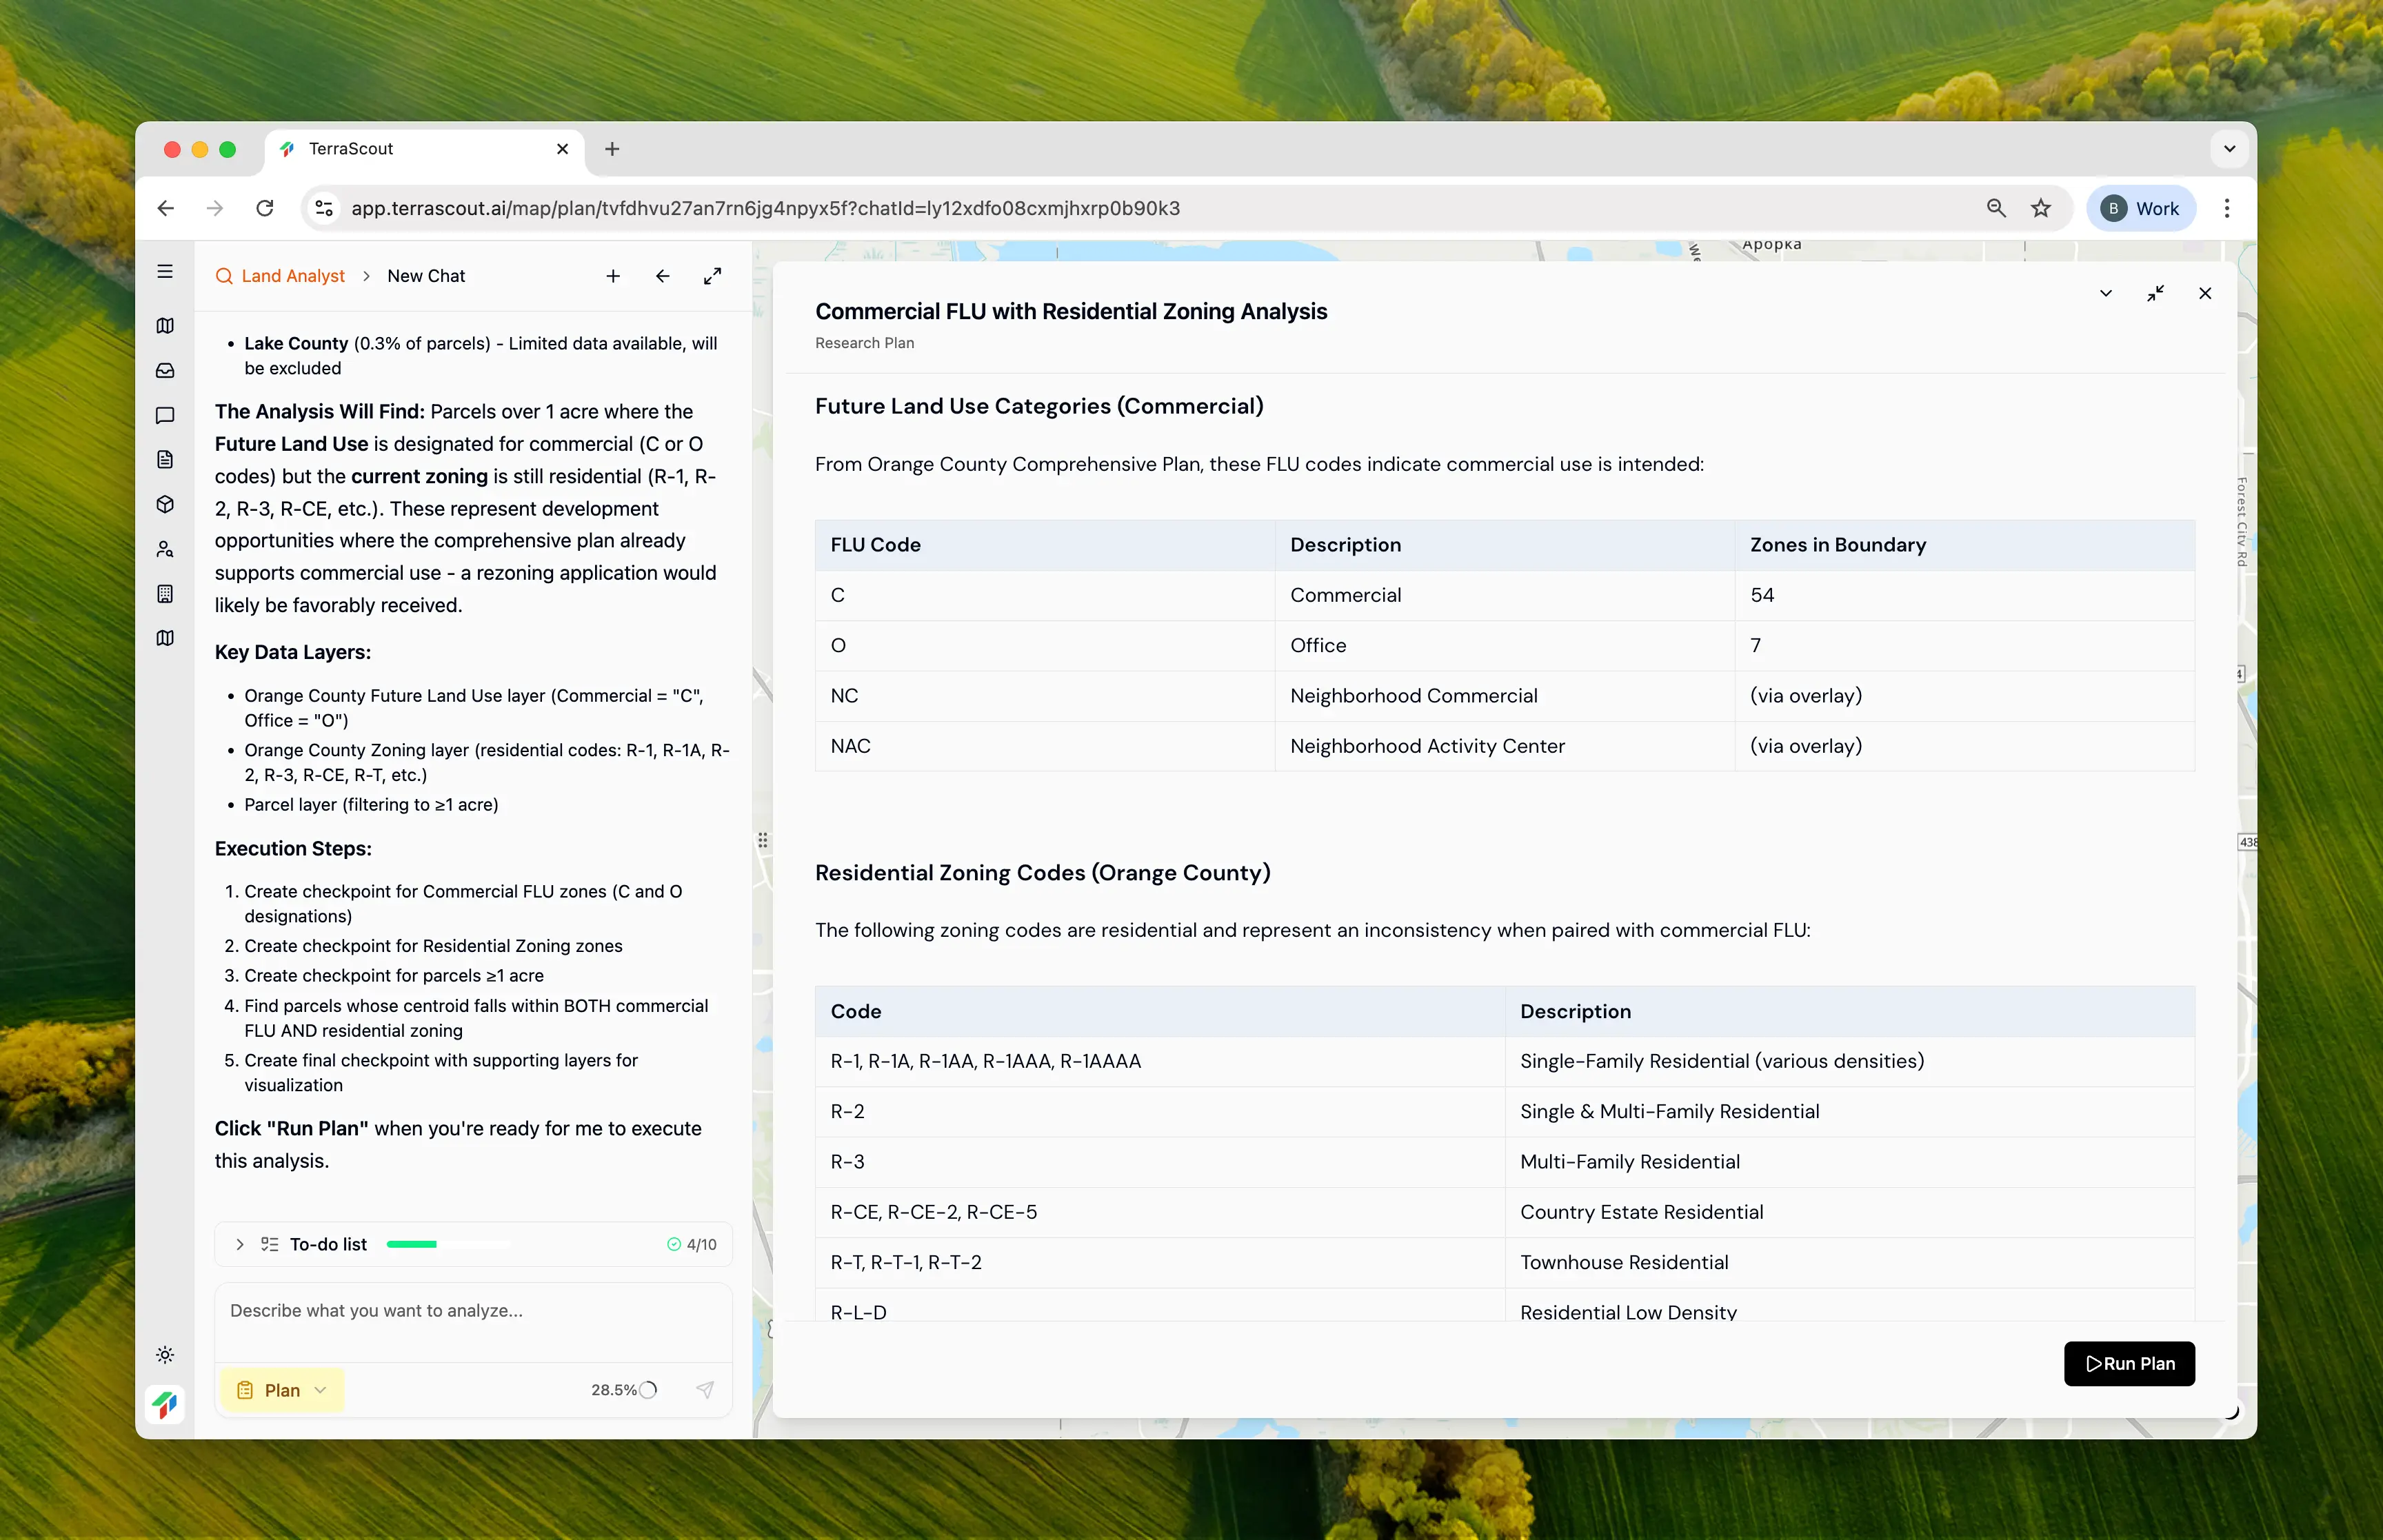Expand the To-do list section
The width and height of the screenshot is (2383, 1540).
click(240, 1244)
